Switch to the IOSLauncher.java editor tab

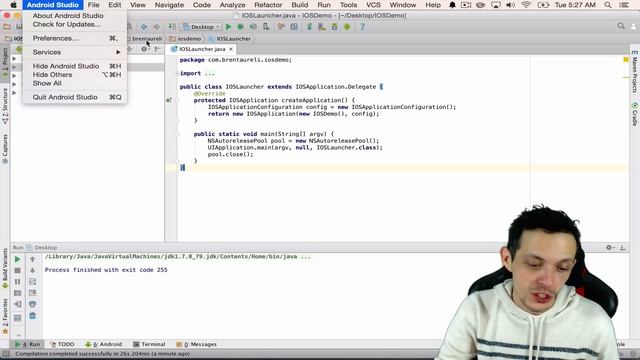[x=202, y=49]
